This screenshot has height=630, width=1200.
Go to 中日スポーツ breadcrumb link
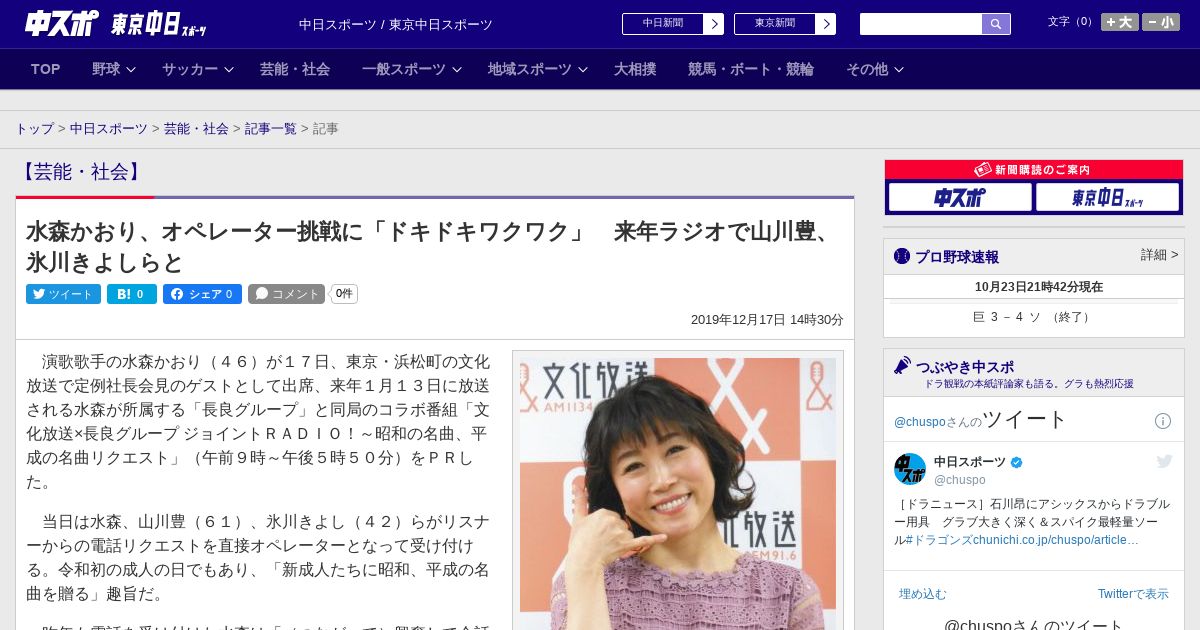click(109, 129)
